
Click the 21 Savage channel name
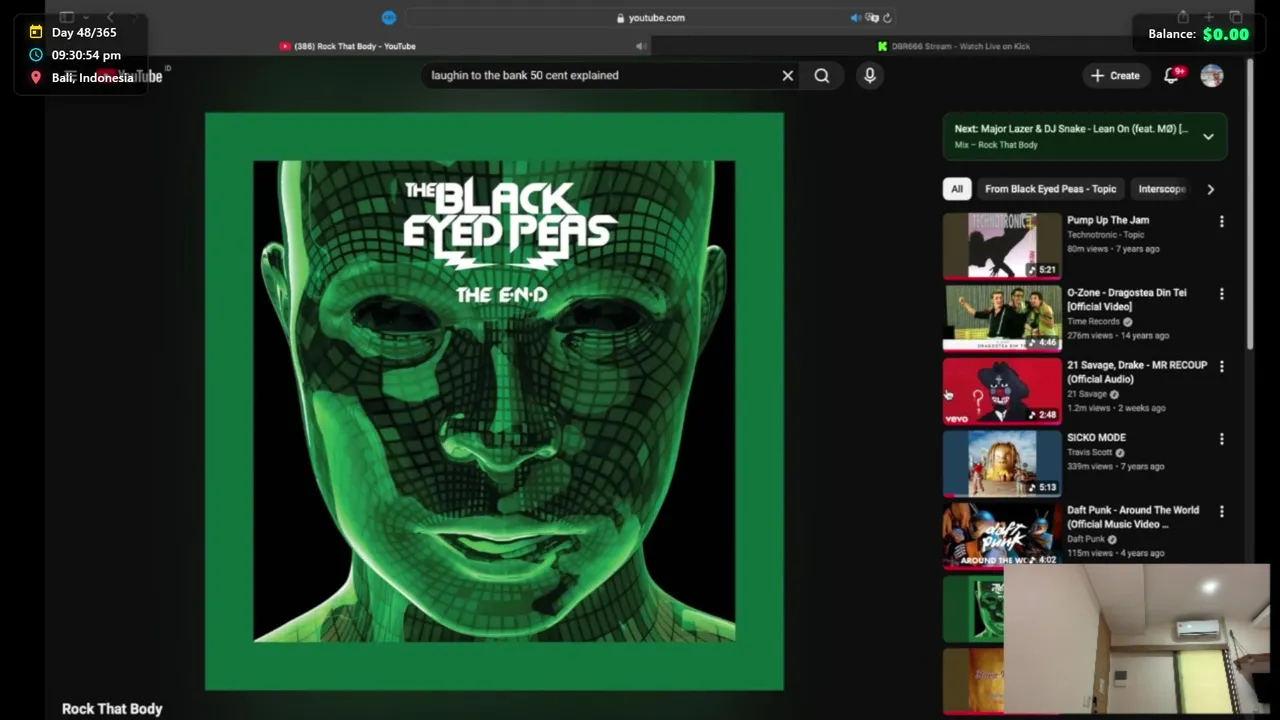pyautogui.click(x=1086, y=394)
